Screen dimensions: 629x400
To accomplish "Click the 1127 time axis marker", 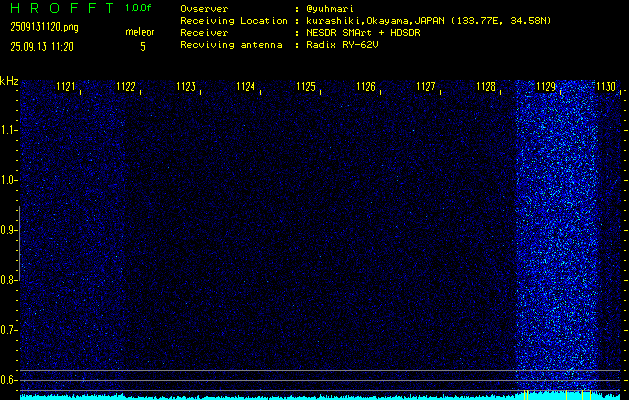I will pos(426,86).
